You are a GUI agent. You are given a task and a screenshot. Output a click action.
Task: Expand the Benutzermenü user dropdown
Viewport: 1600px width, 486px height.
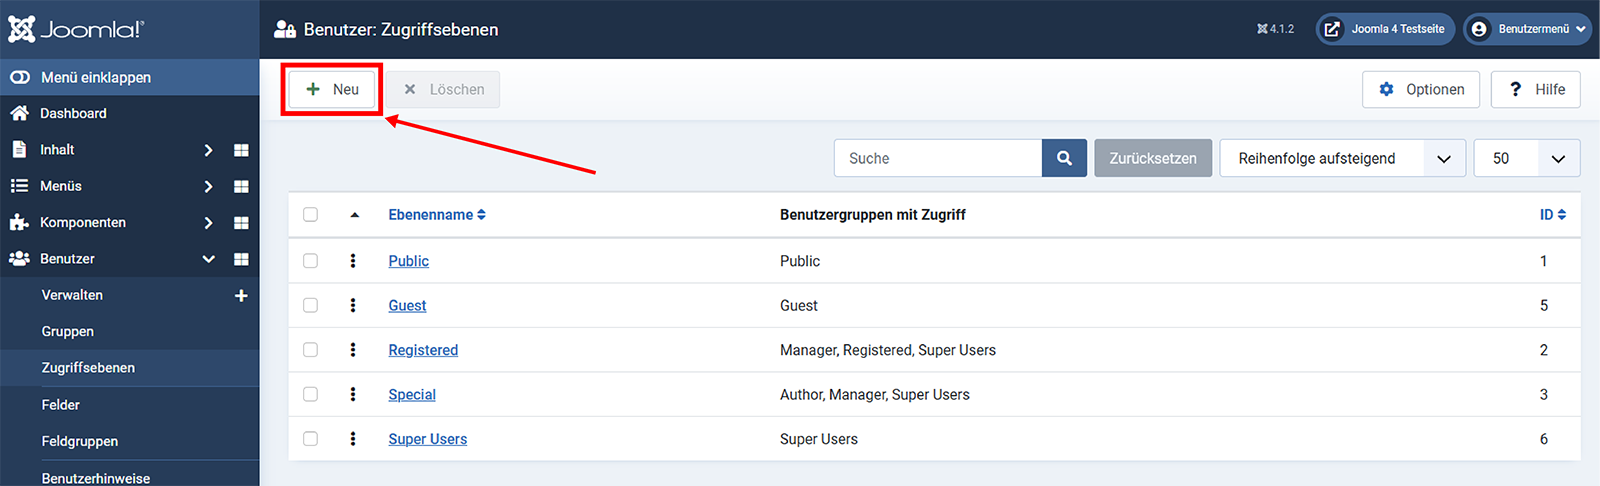pyautogui.click(x=1527, y=29)
